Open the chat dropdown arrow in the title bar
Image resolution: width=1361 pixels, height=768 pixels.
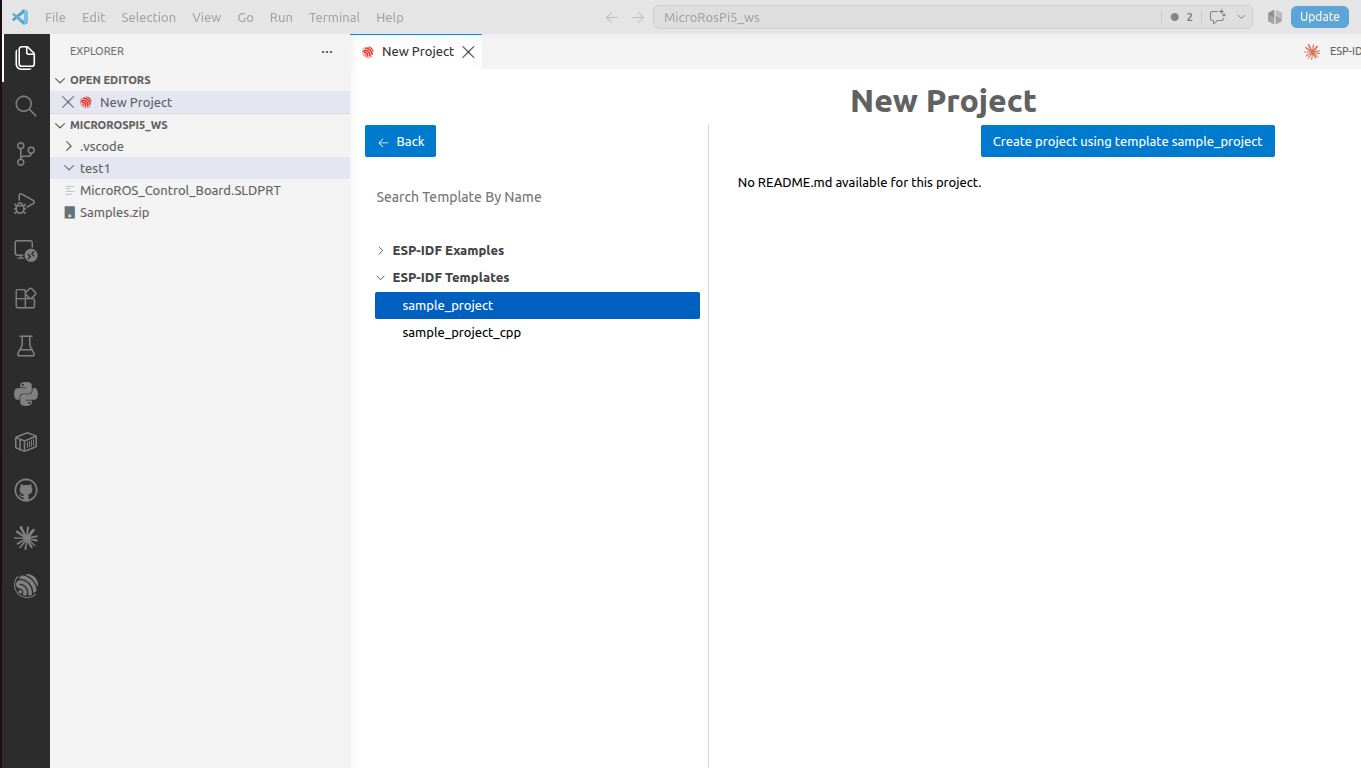[x=1242, y=17]
